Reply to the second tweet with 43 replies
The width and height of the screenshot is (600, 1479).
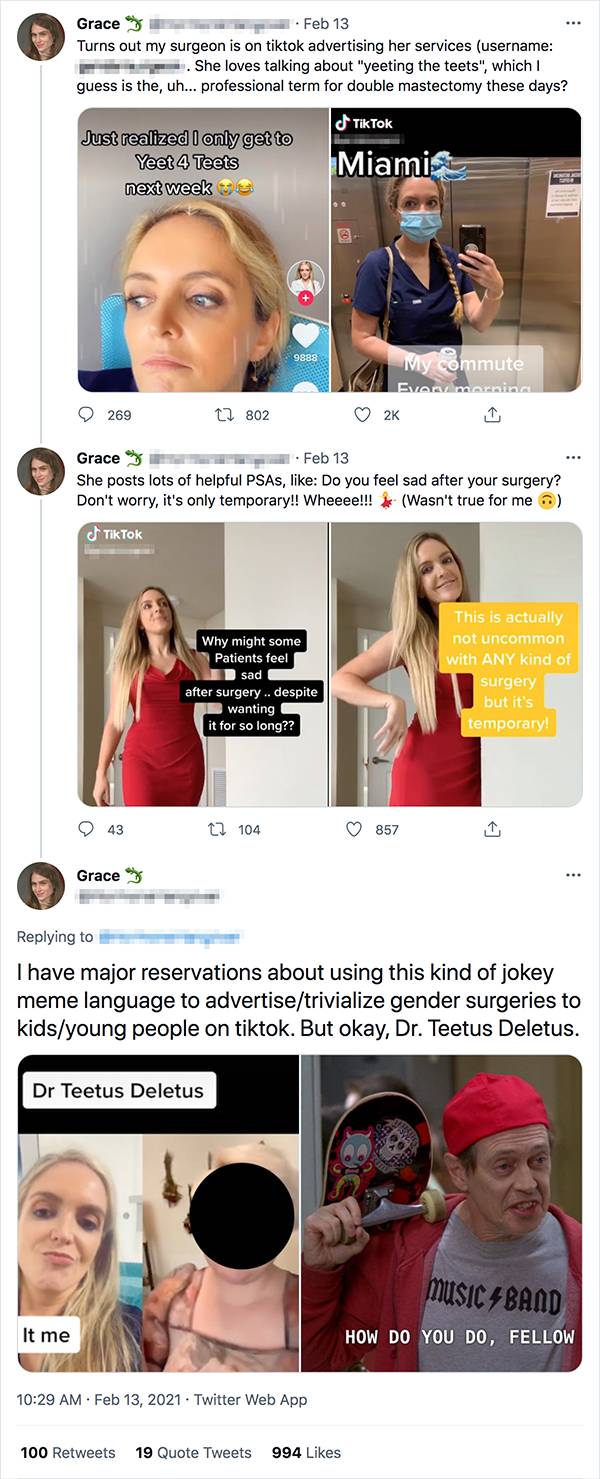[87, 829]
